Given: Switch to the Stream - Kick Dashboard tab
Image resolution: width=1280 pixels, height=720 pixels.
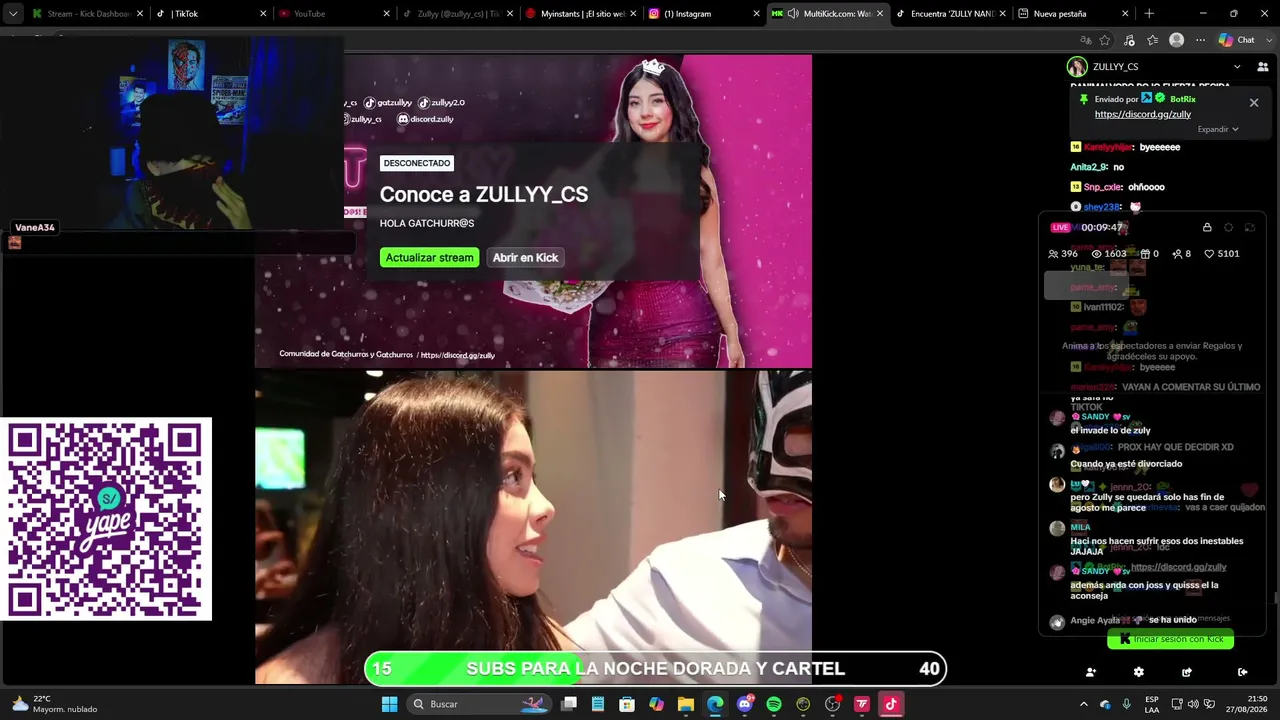Looking at the screenshot, I should click(x=86, y=14).
